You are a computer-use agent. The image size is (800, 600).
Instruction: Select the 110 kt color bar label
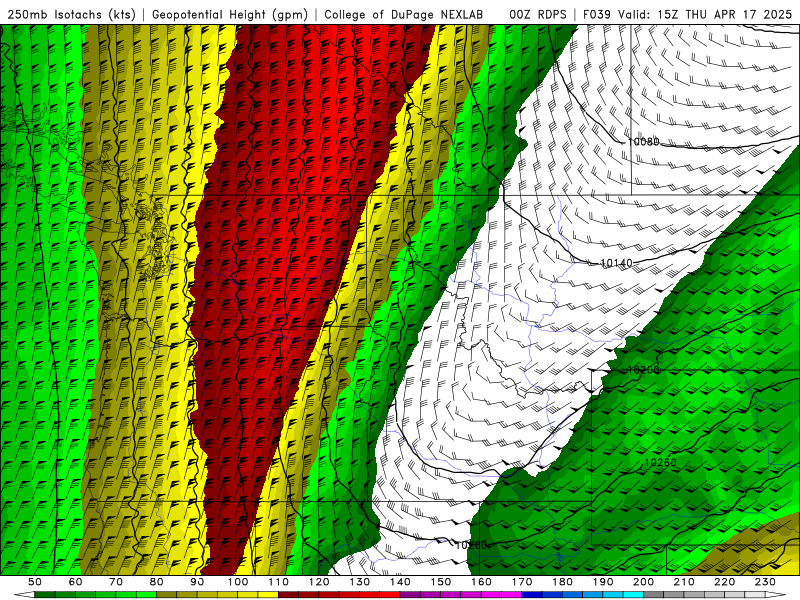click(279, 582)
